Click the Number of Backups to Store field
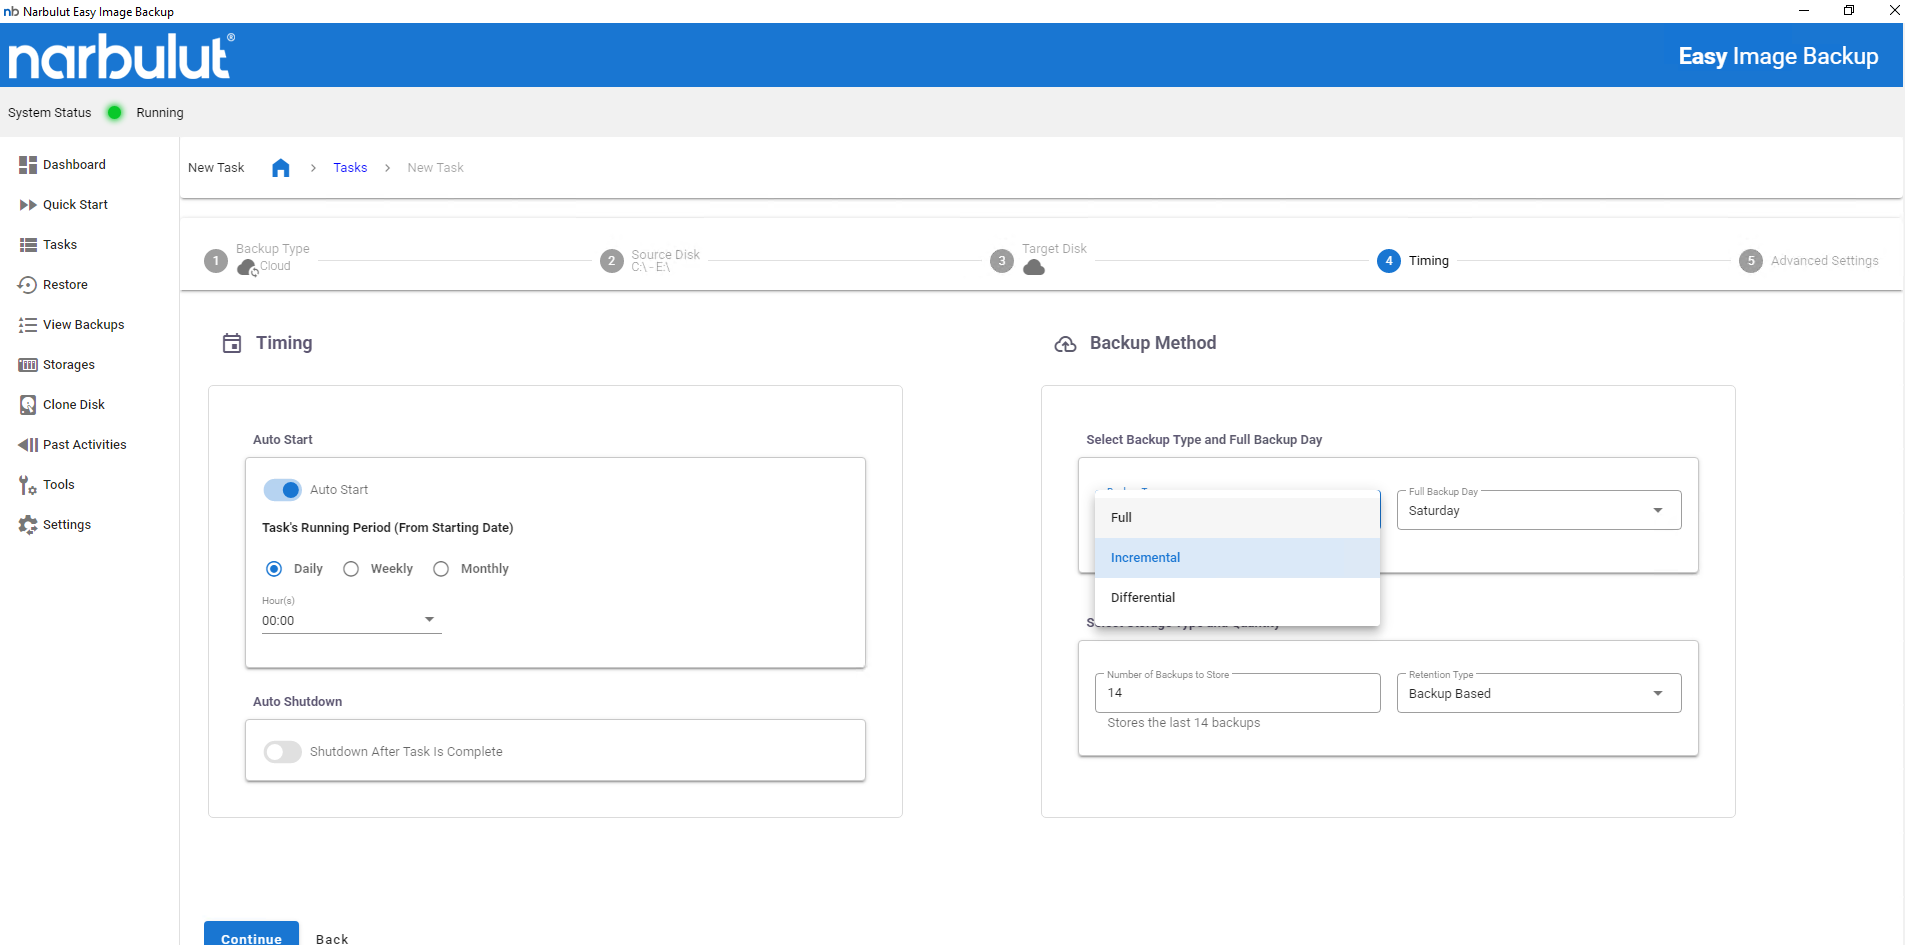Viewport: 1905px width, 945px height. [x=1237, y=694]
